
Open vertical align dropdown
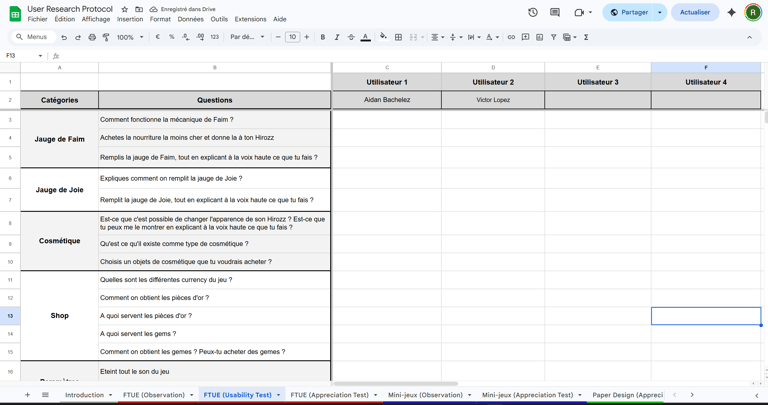tap(456, 37)
